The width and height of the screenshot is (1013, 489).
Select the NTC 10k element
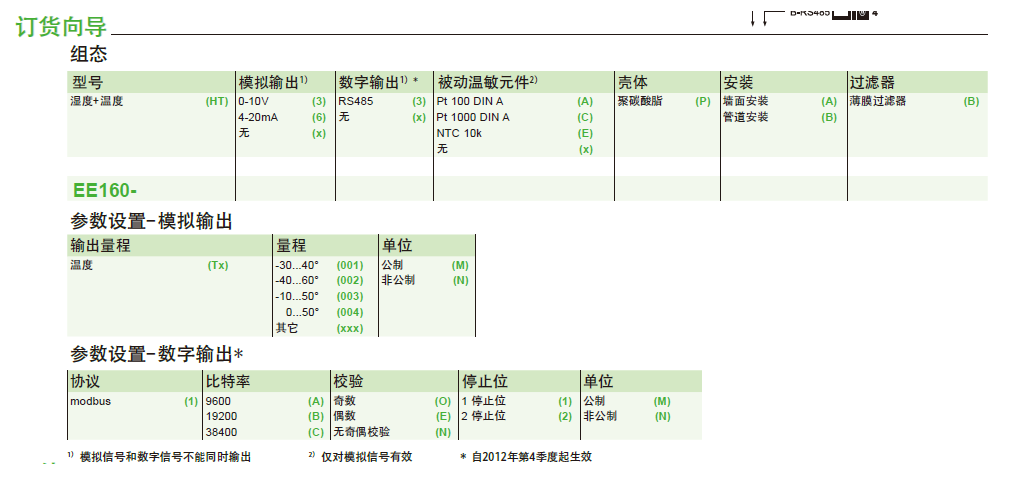tap(459, 134)
